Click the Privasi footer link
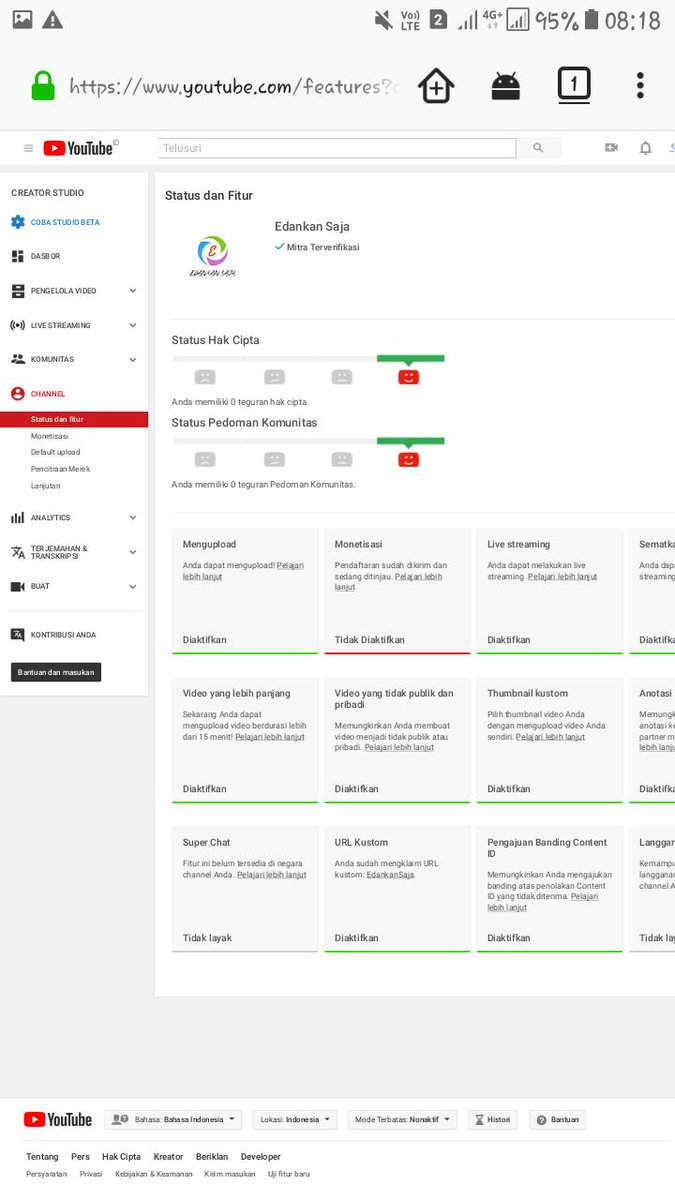The height and width of the screenshot is (1200, 675). (x=91, y=1174)
